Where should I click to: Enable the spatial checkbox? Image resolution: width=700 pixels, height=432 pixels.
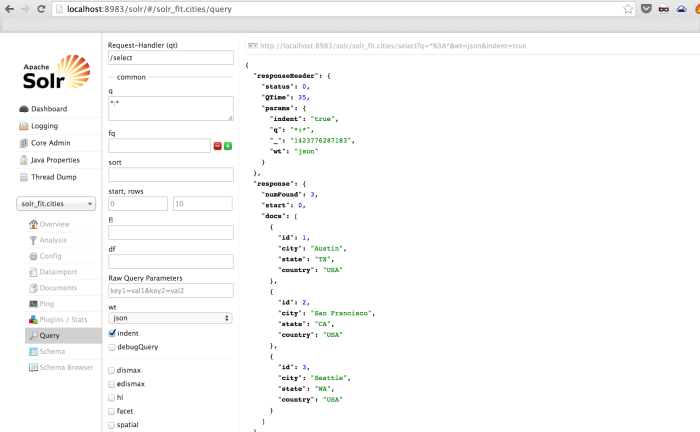(x=112, y=425)
